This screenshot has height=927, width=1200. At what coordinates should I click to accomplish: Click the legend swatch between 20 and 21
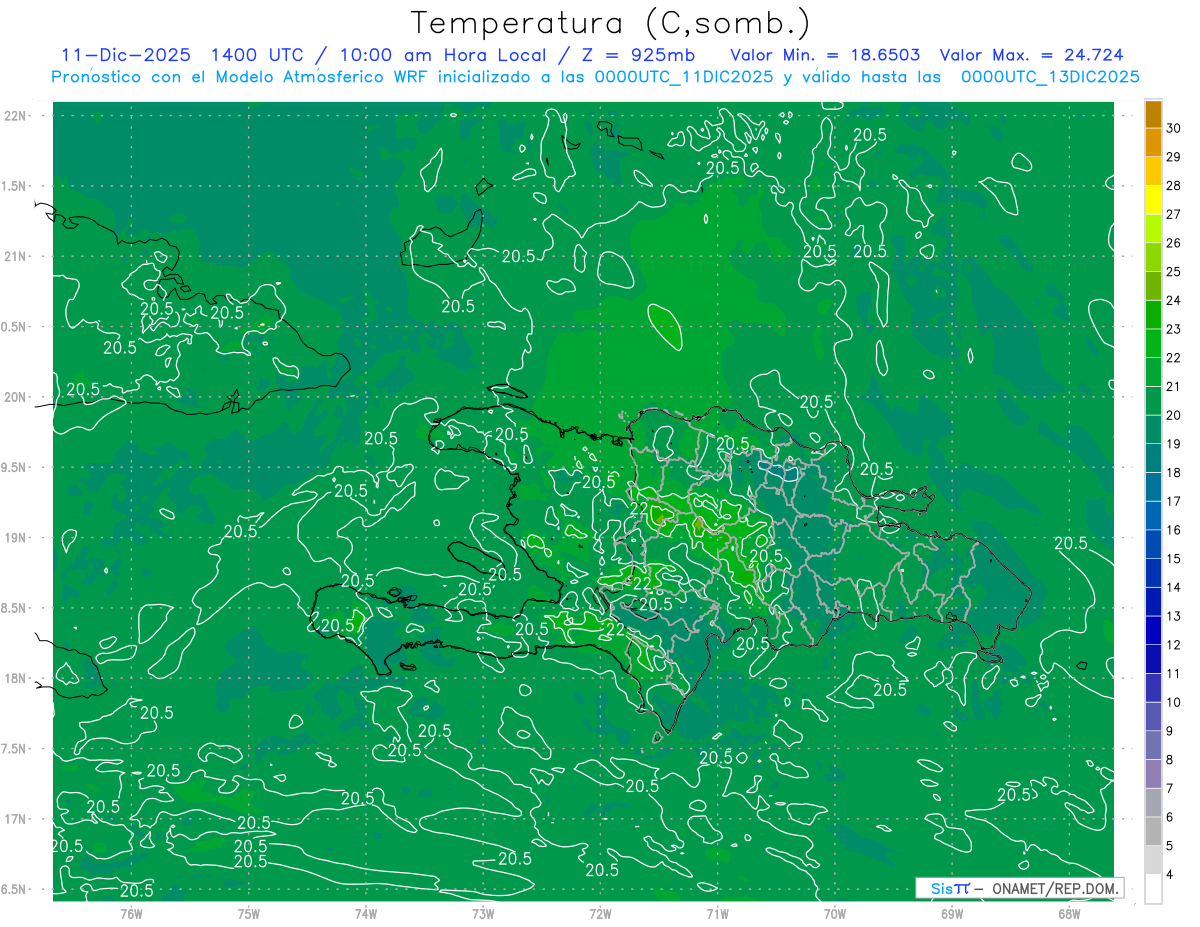click(1154, 401)
